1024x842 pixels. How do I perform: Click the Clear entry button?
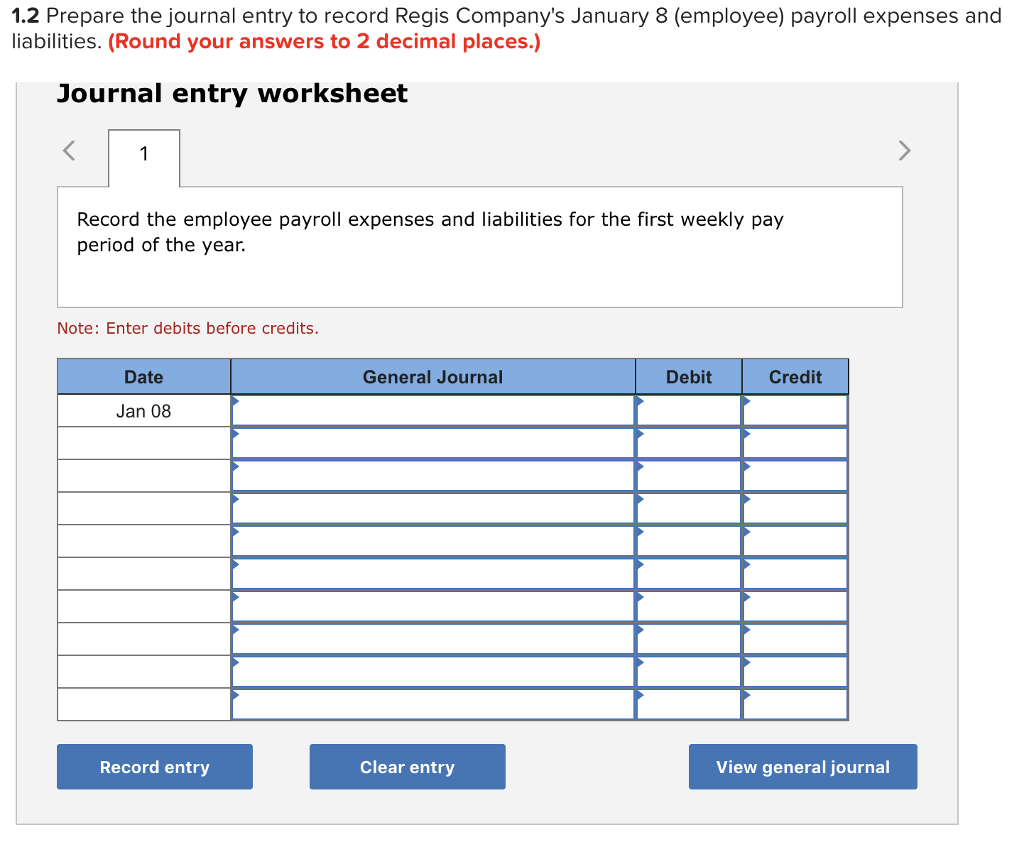click(407, 766)
